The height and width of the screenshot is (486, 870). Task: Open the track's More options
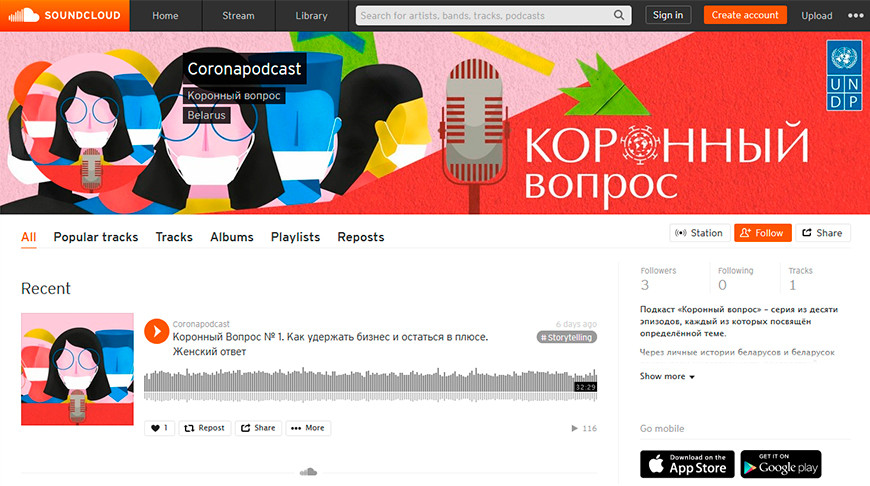[x=308, y=428]
